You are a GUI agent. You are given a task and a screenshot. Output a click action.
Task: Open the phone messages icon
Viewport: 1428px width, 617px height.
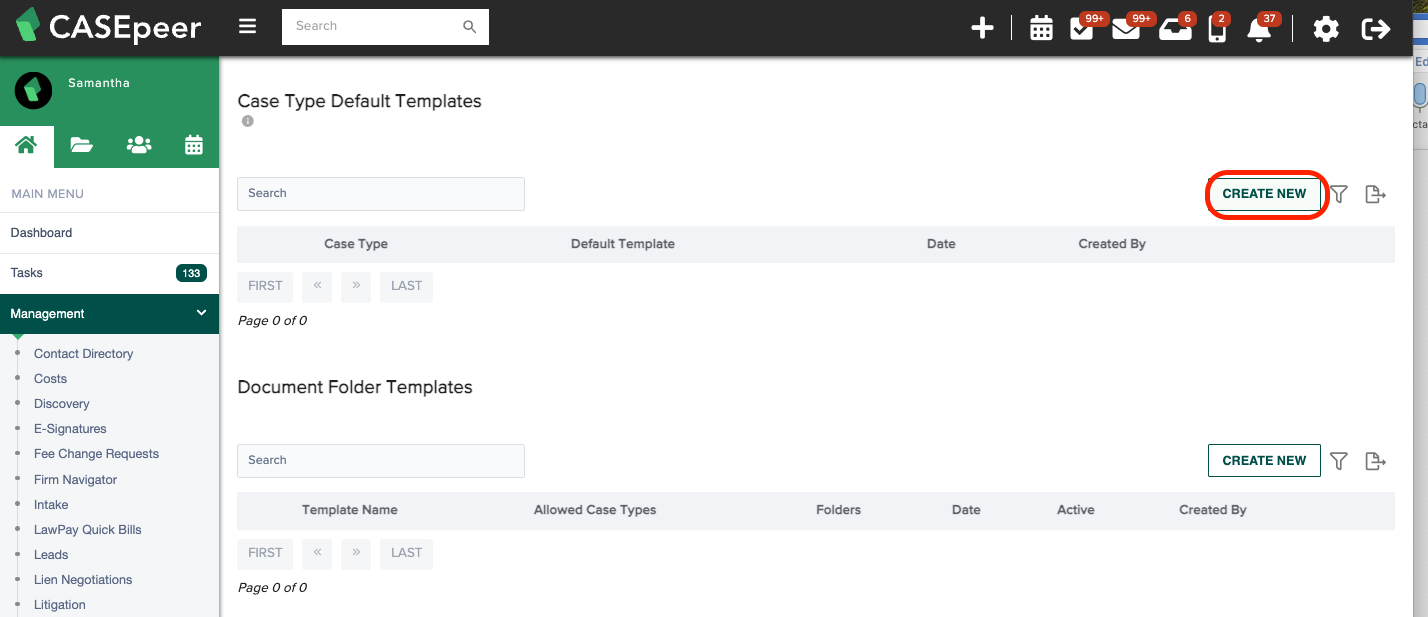pyautogui.click(x=1217, y=30)
